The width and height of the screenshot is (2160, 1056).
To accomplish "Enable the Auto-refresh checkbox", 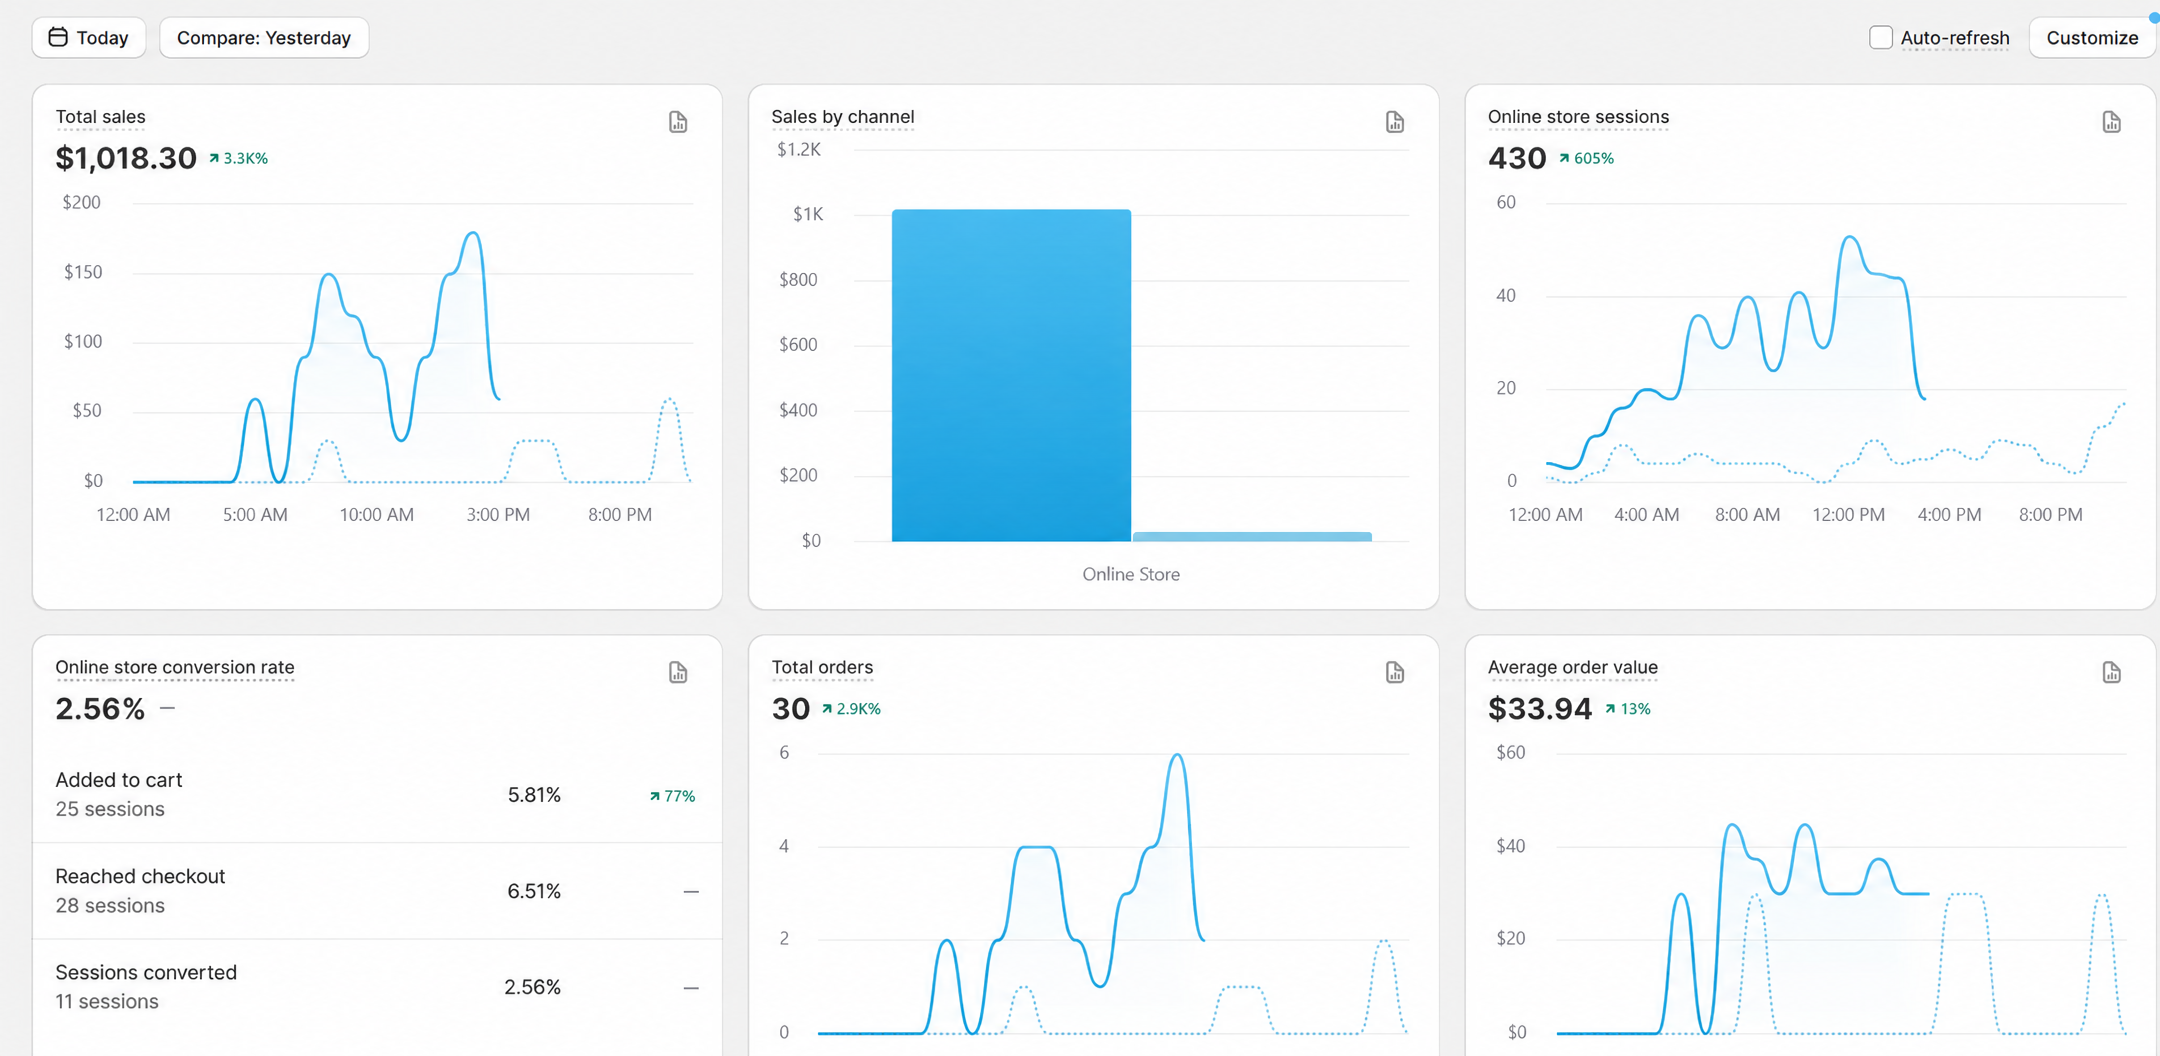I will coord(1881,37).
